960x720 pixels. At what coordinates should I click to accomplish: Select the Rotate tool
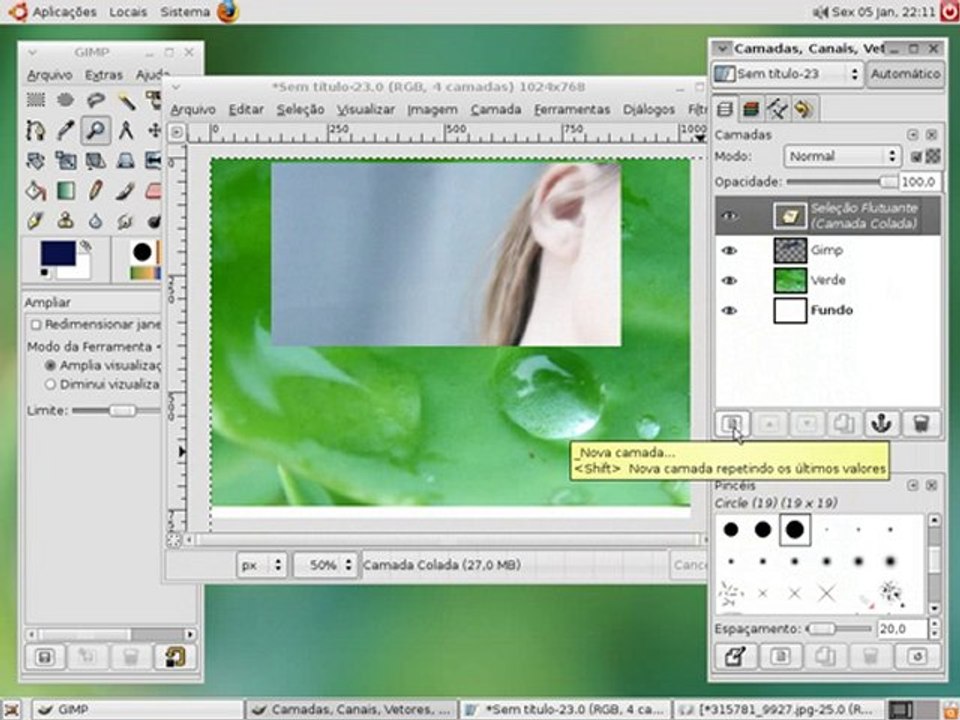[x=36, y=160]
